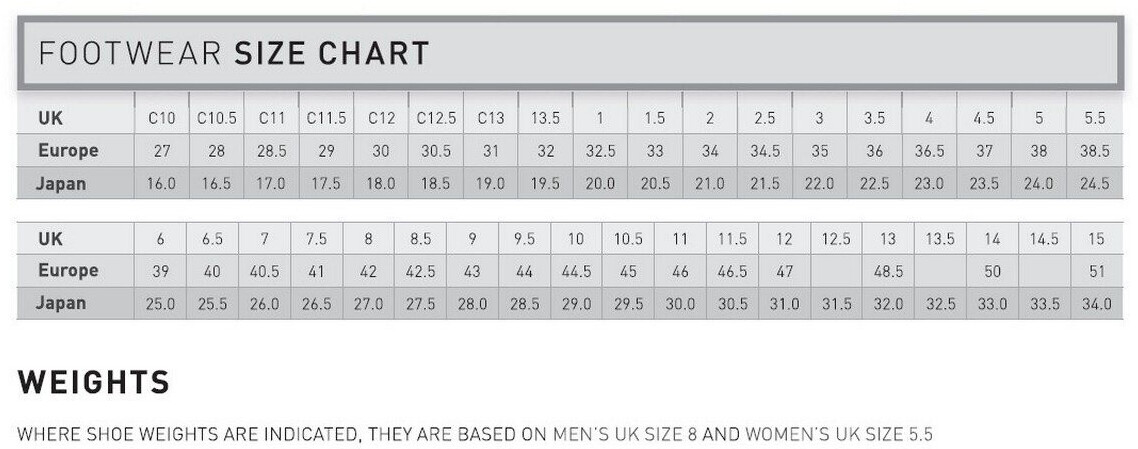Click Europe size 42.5 cell

pos(420,271)
